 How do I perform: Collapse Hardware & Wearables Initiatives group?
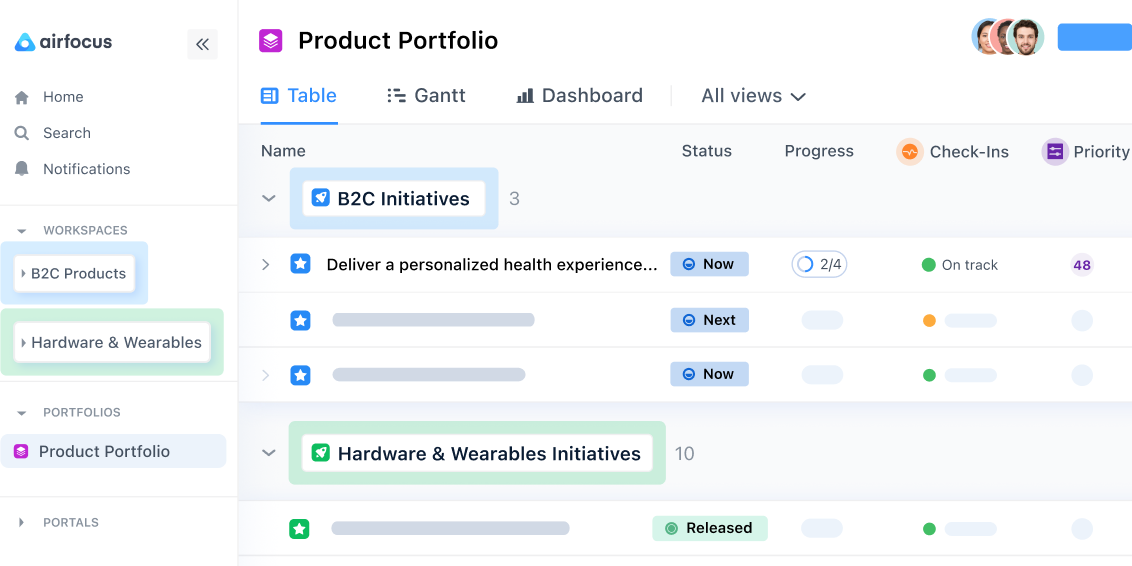point(268,453)
